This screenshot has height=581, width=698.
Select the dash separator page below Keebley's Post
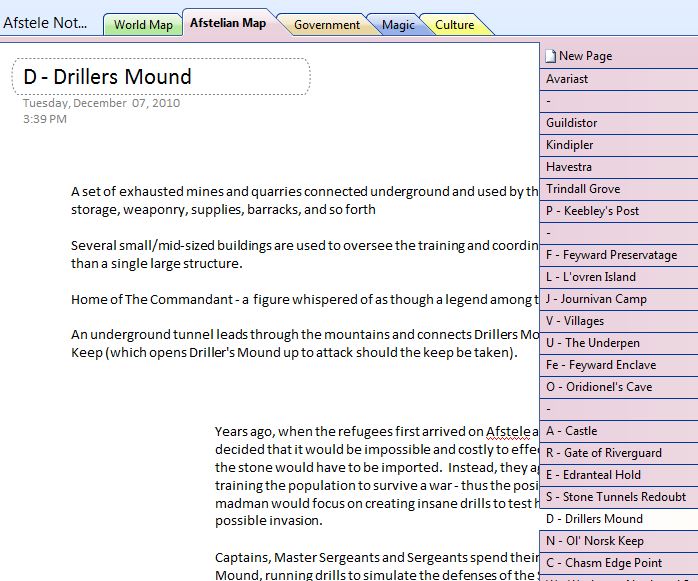(619, 233)
